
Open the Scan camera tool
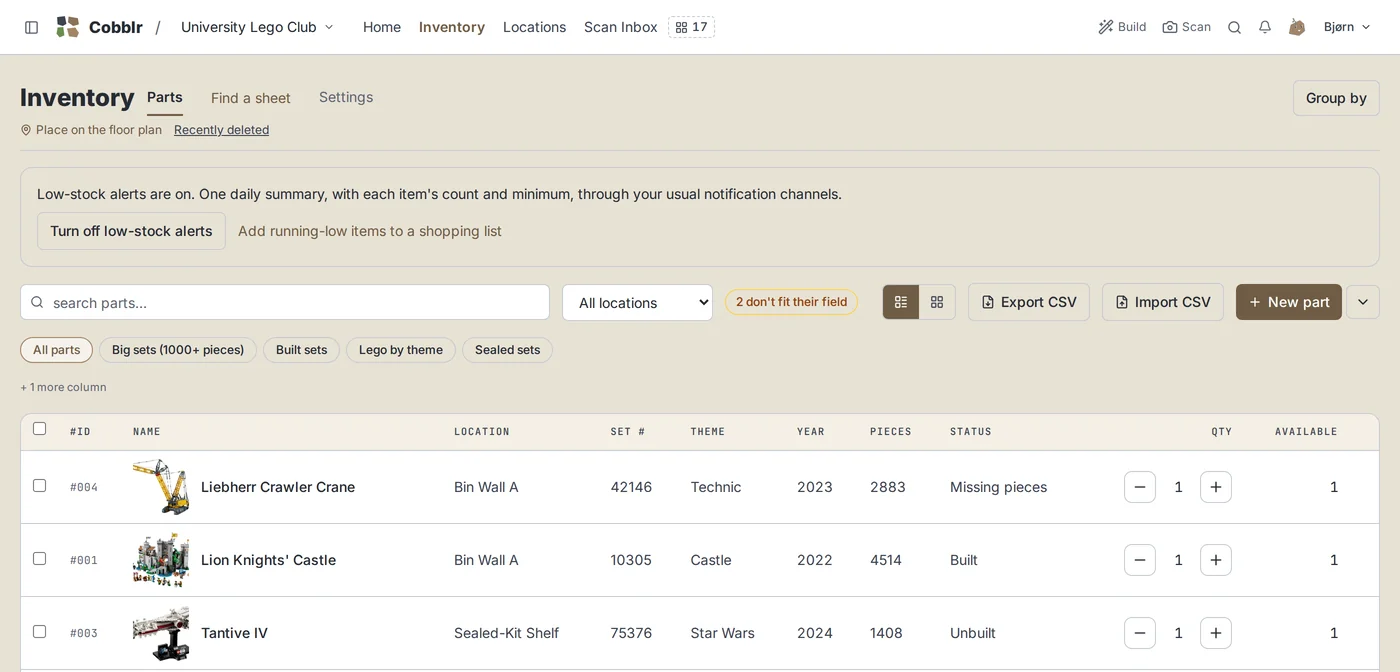1186,27
